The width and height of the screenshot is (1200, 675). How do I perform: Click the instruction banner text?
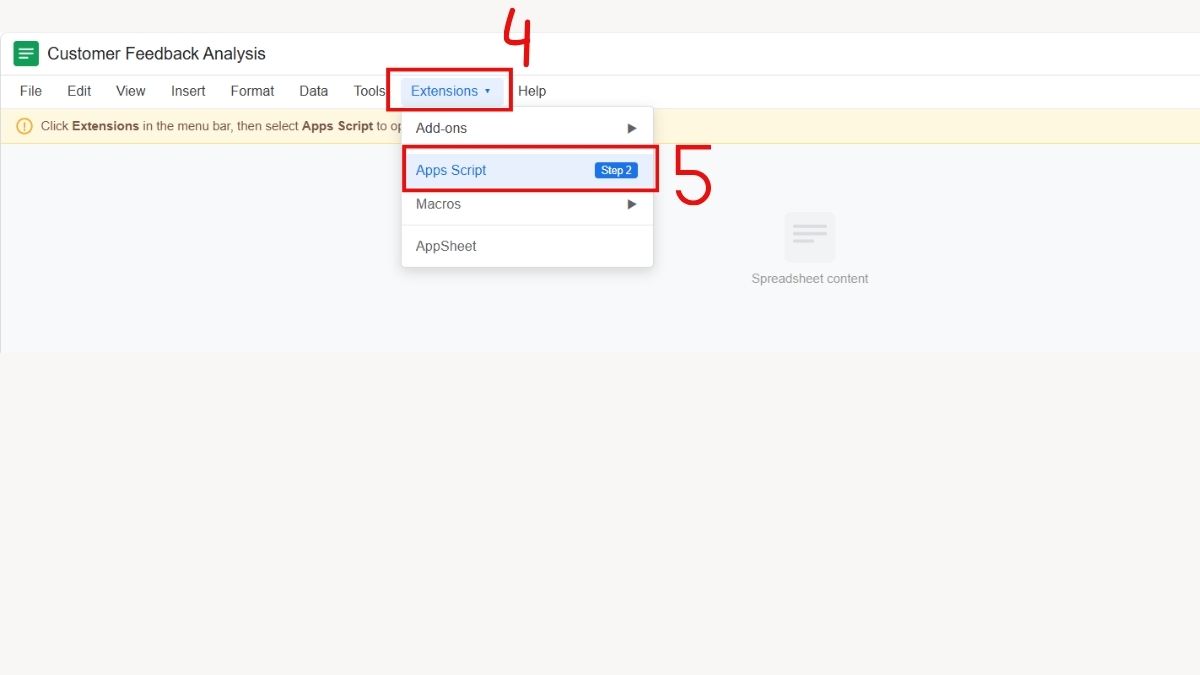[x=220, y=127]
